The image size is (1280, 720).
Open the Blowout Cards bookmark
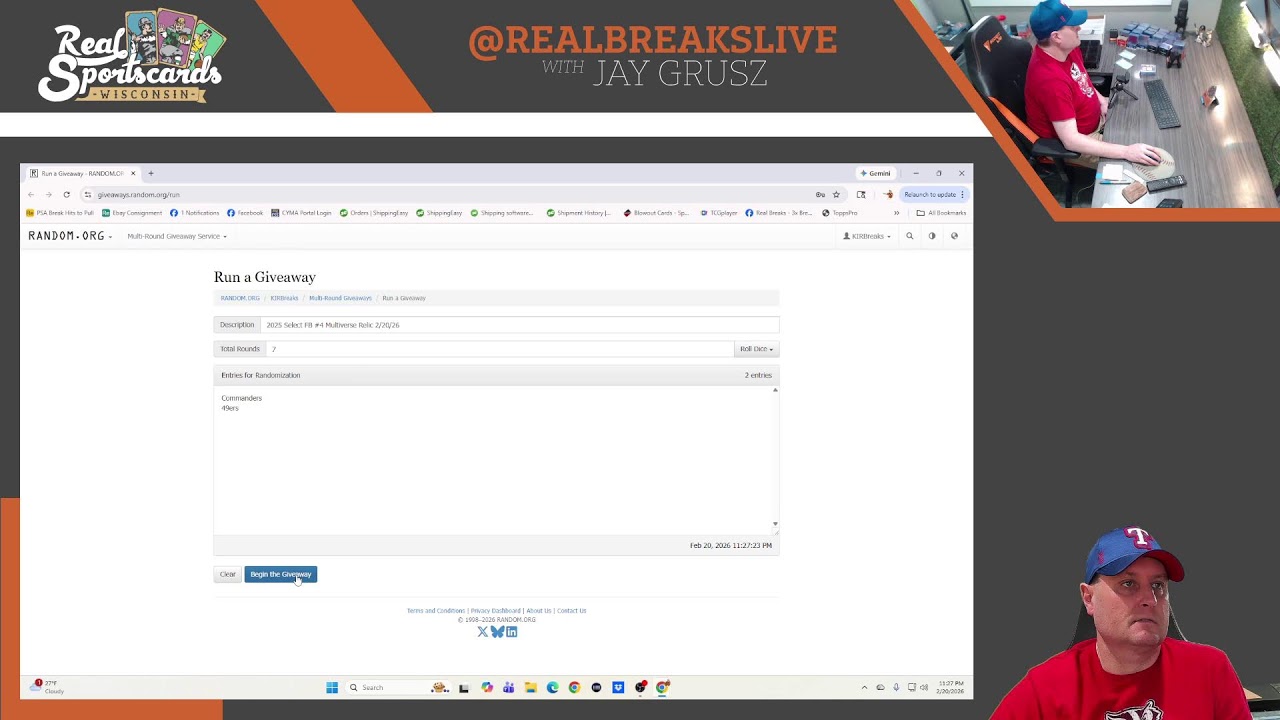(x=656, y=213)
